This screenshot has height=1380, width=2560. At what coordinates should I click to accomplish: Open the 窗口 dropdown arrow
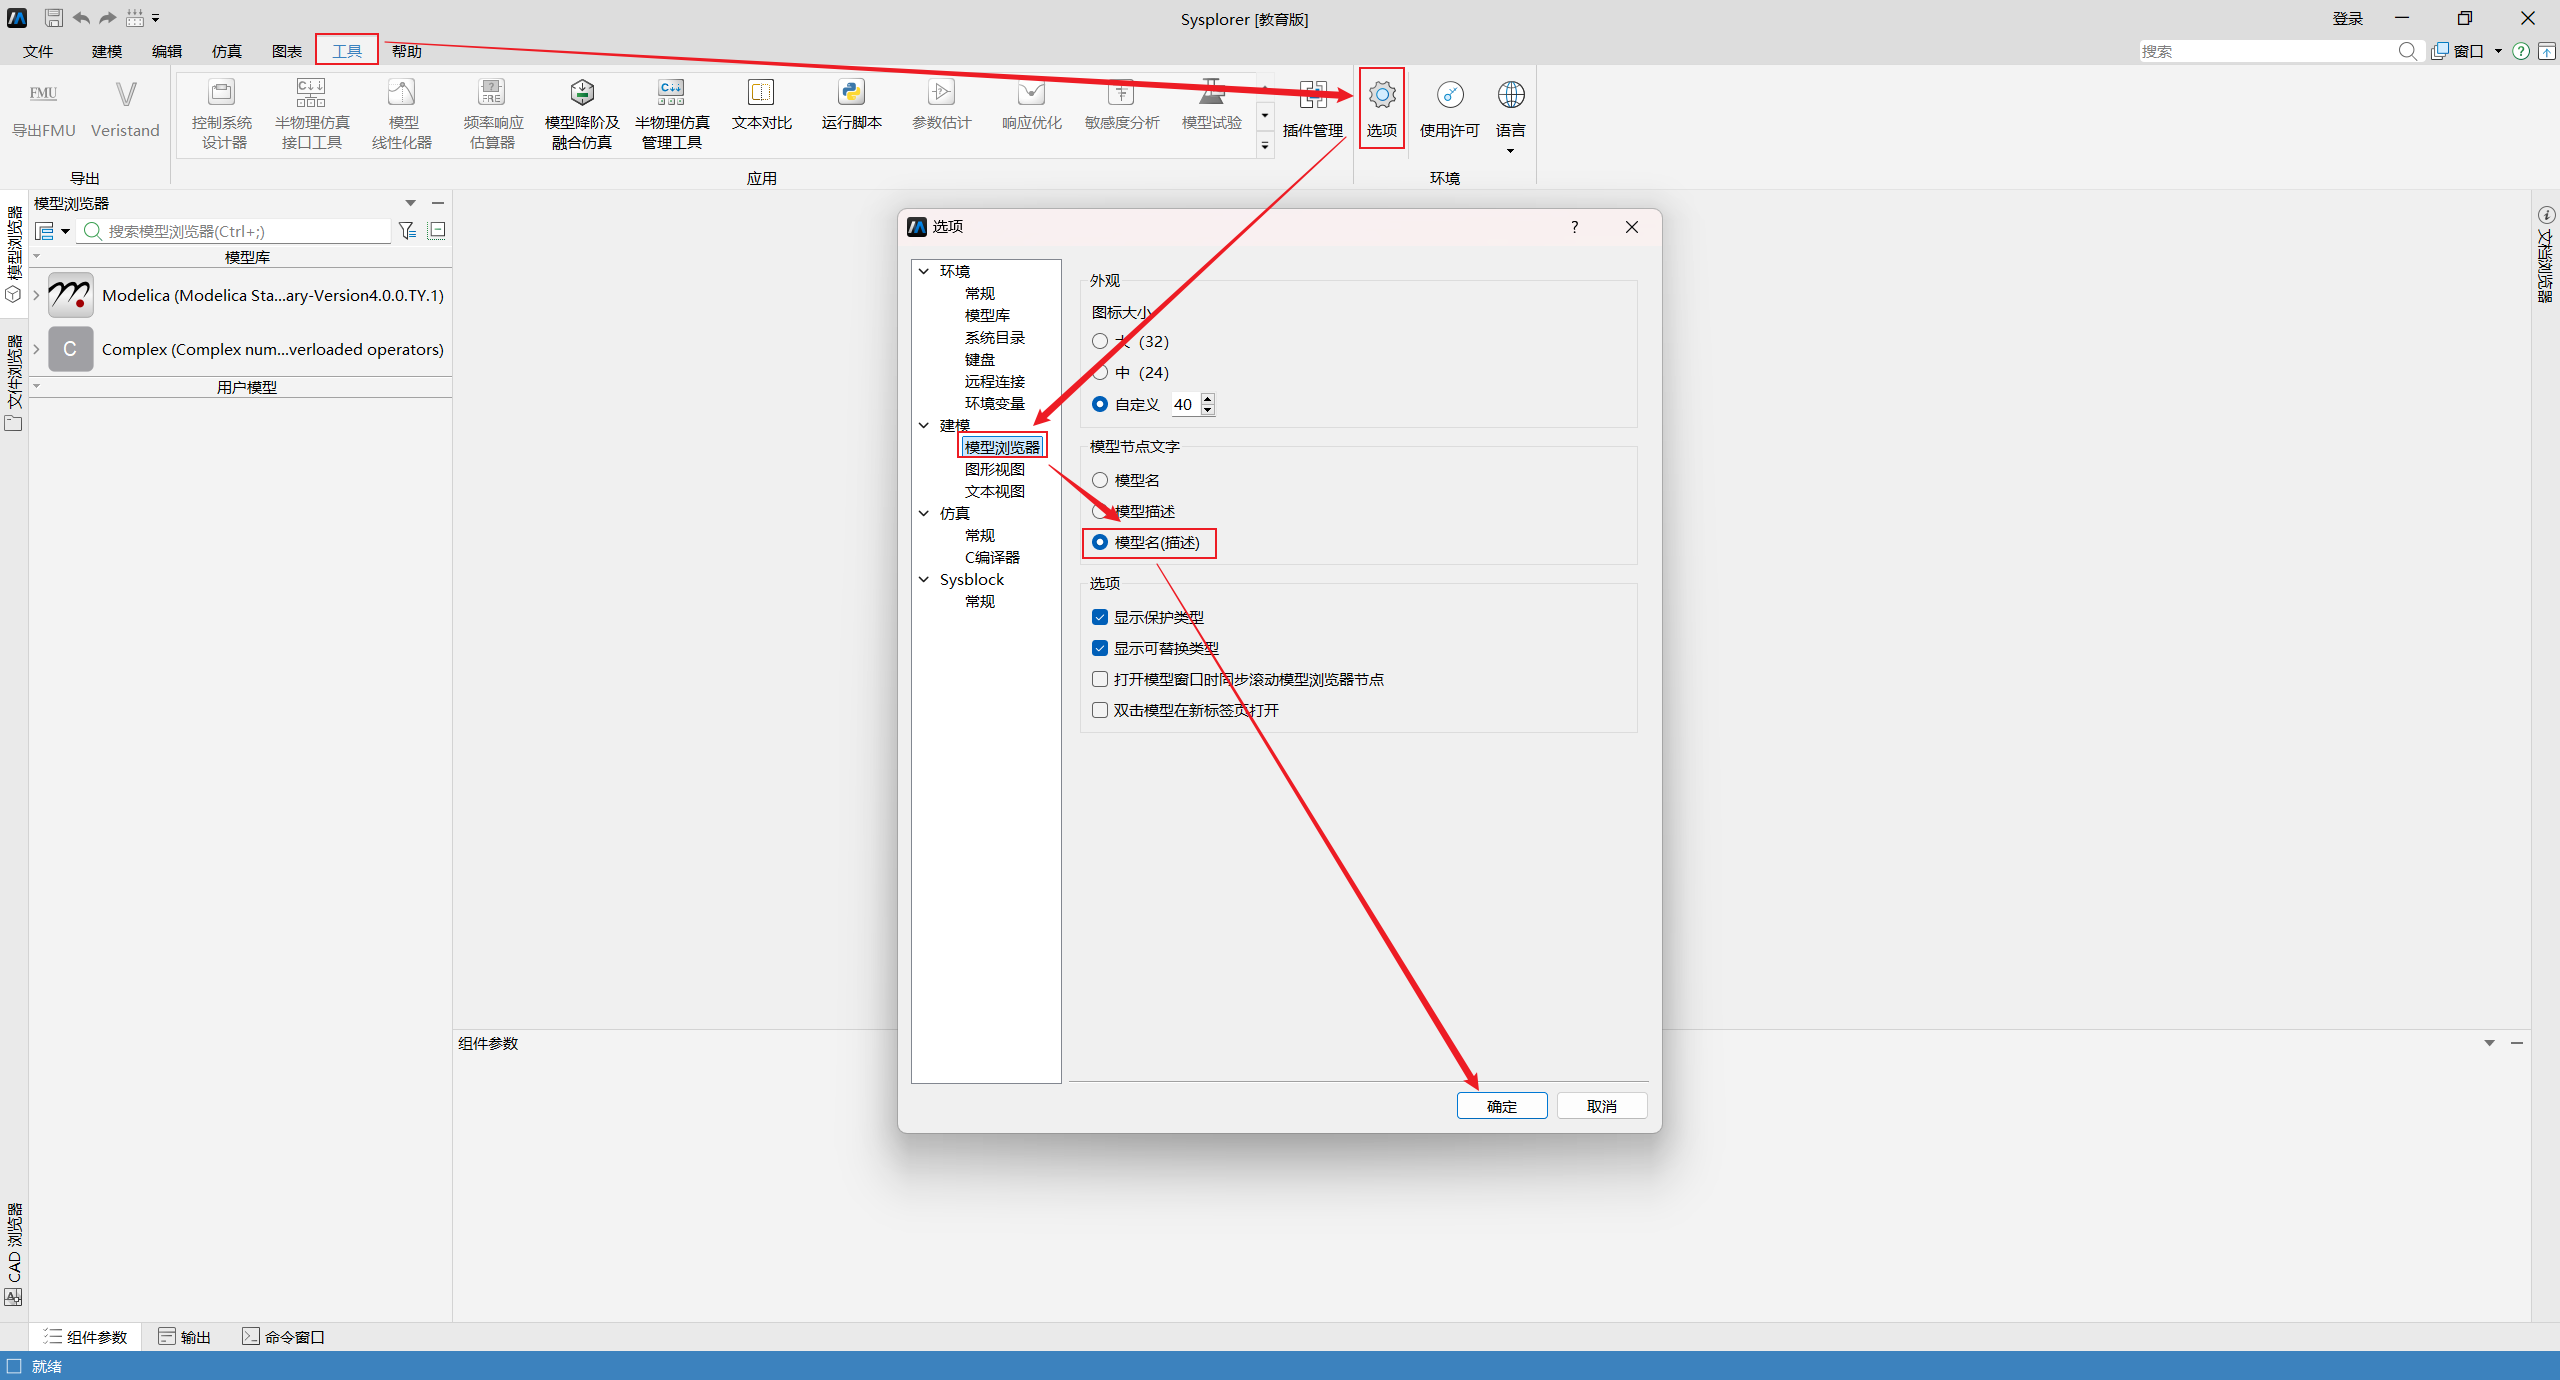click(2498, 51)
